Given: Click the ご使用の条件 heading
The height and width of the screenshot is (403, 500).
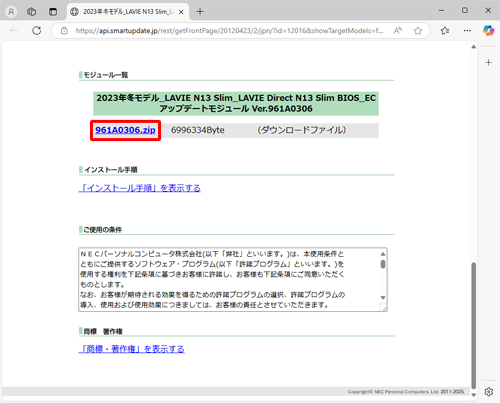Looking at the screenshot, I should [x=102, y=230].
